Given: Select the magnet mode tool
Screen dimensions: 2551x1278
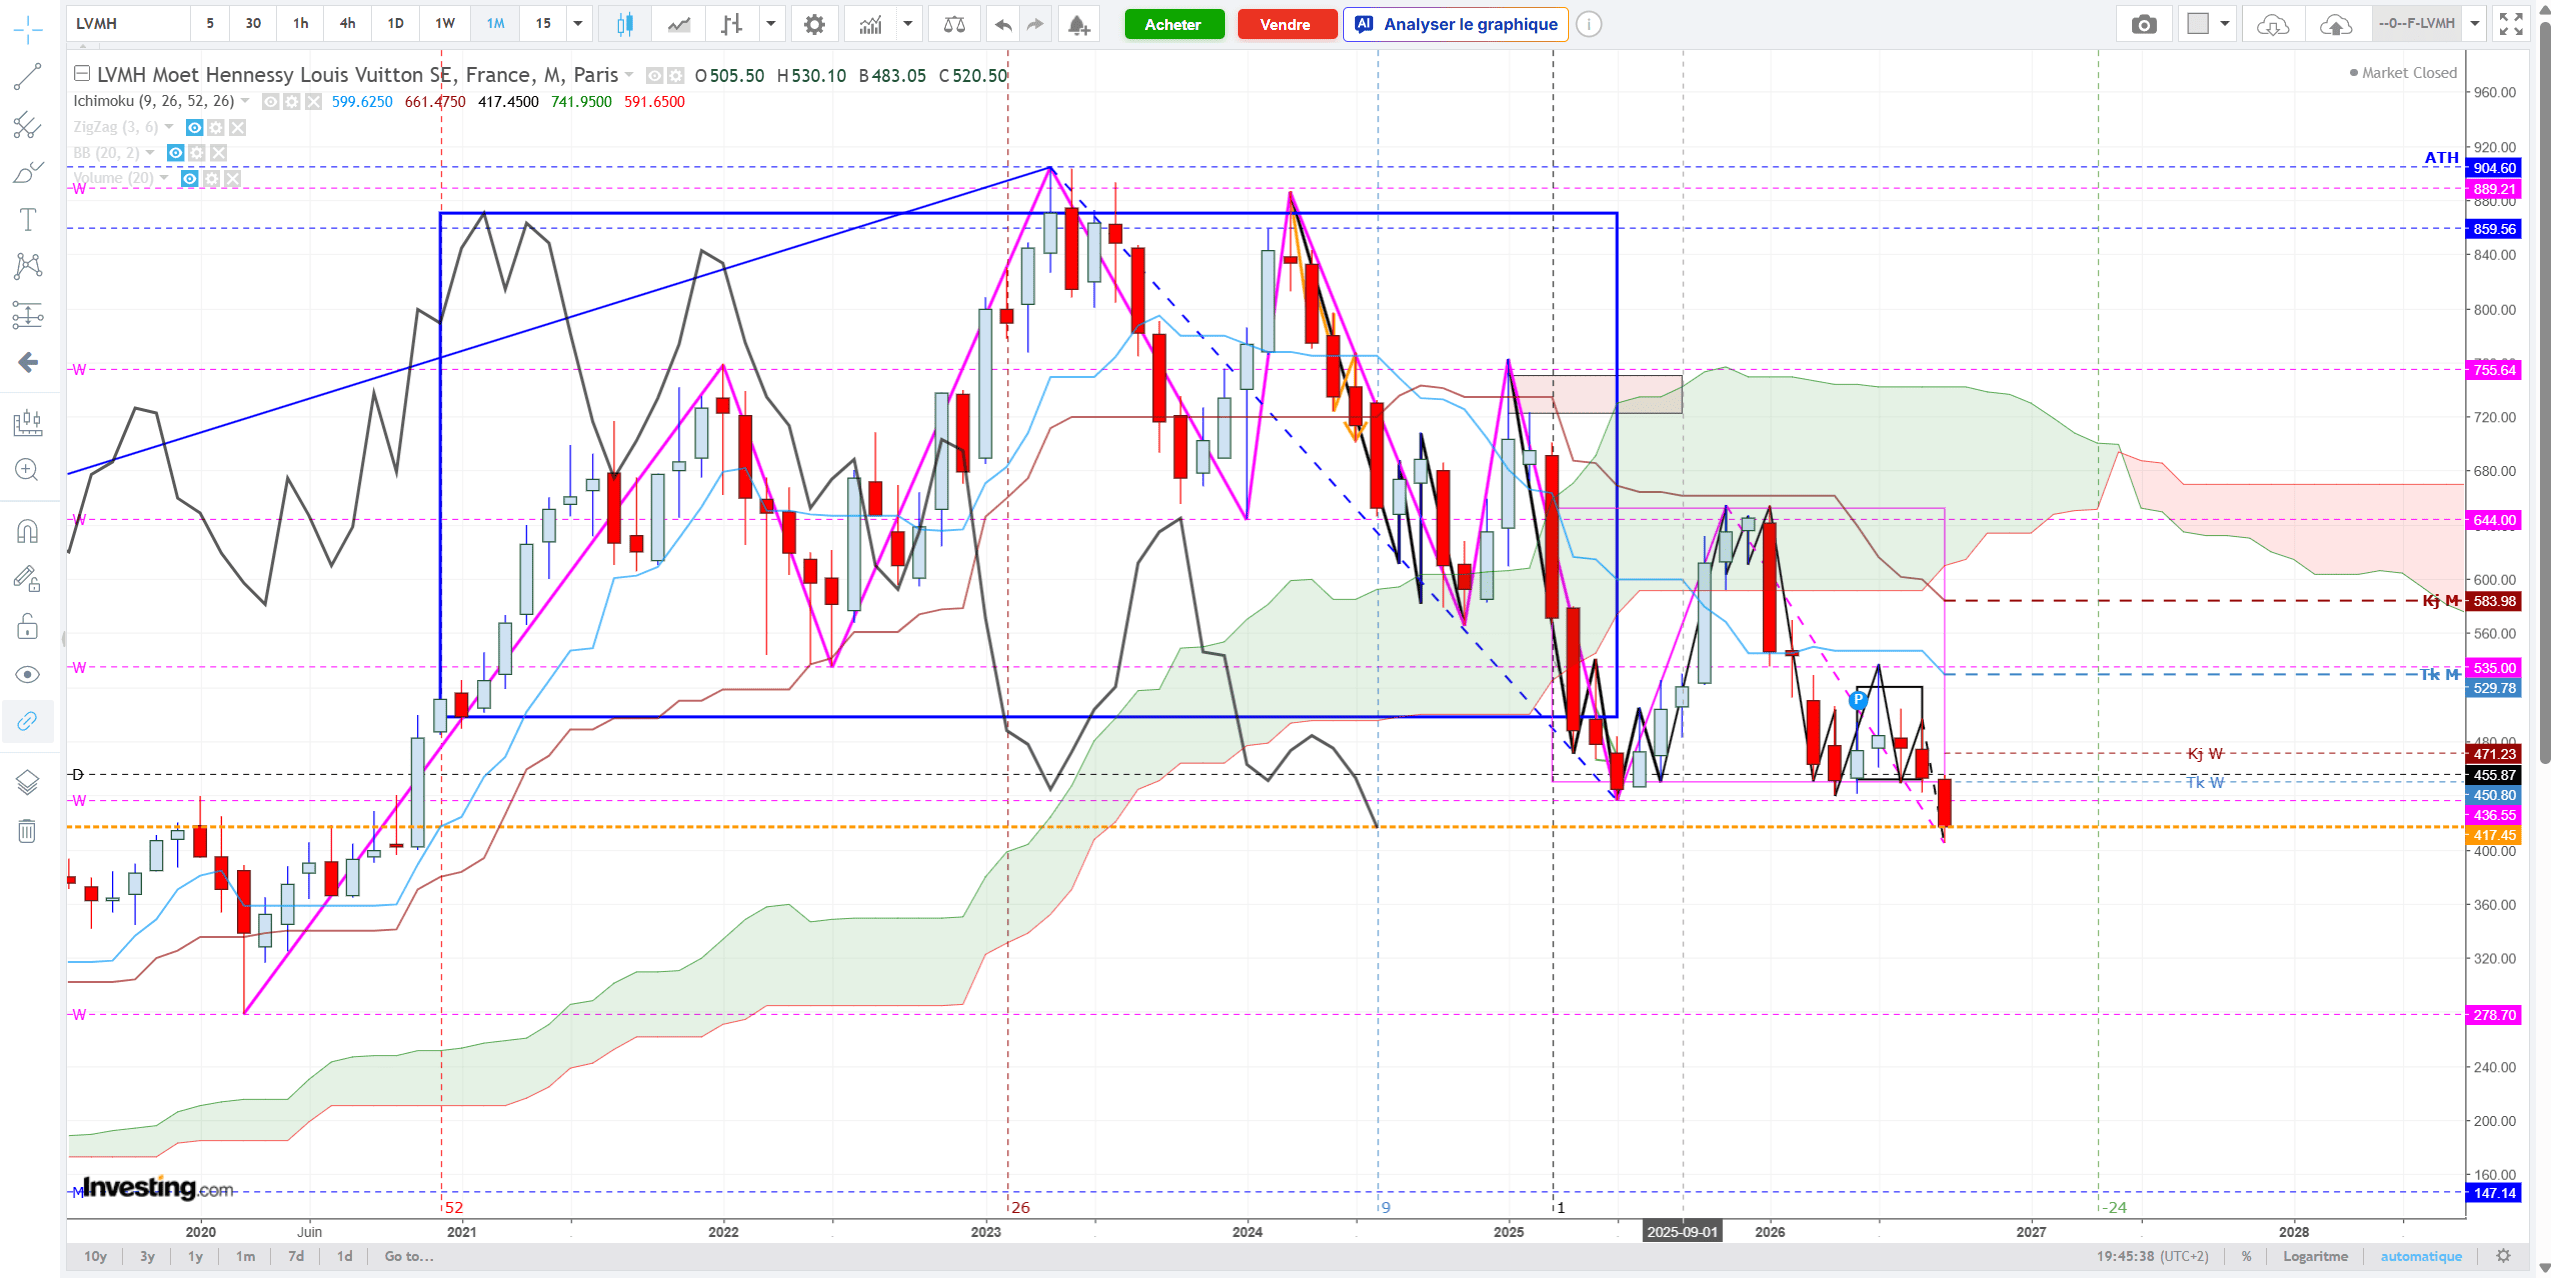Looking at the screenshot, I should (27, 531).
